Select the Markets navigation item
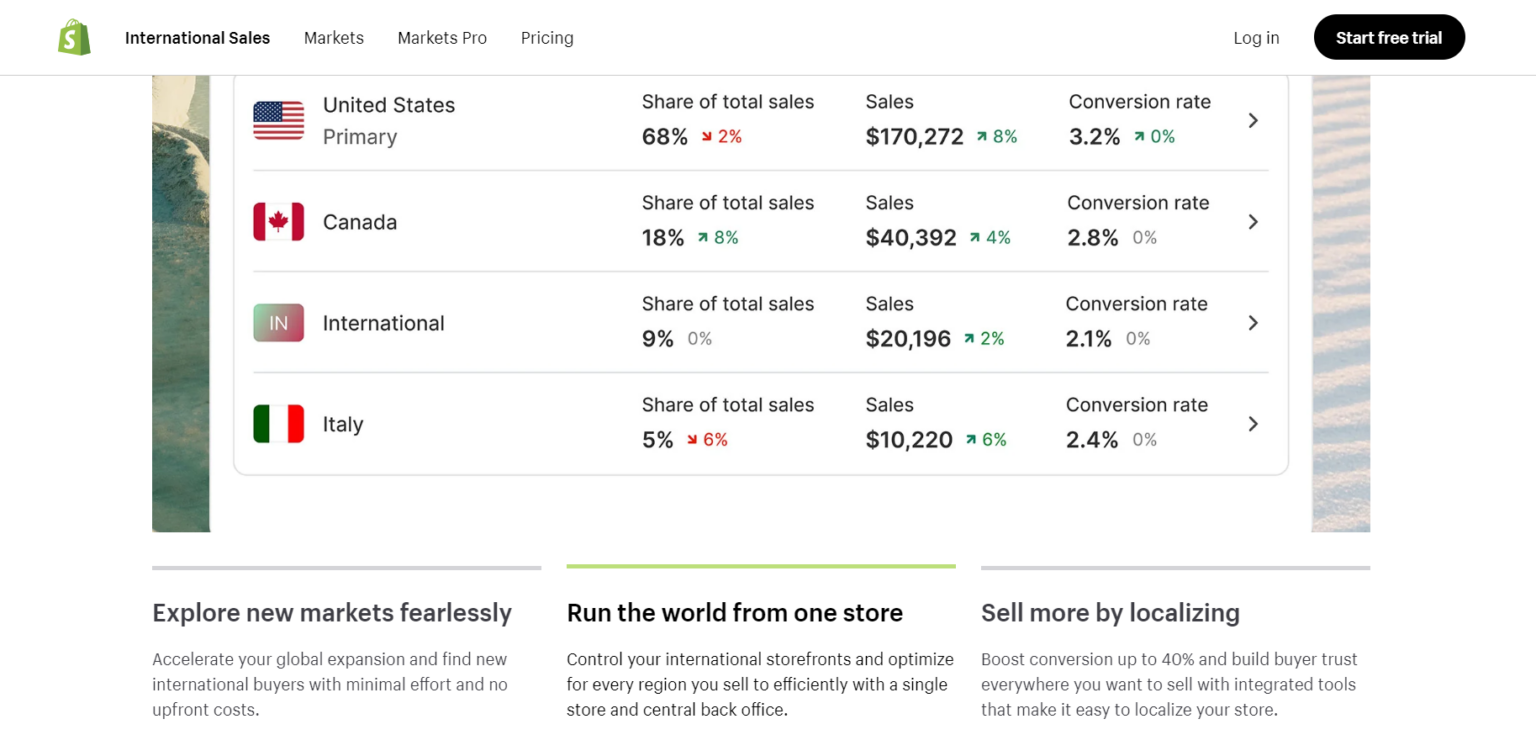Image resolution: width=1536 pixels, height=756 pixels. point(334,37)
